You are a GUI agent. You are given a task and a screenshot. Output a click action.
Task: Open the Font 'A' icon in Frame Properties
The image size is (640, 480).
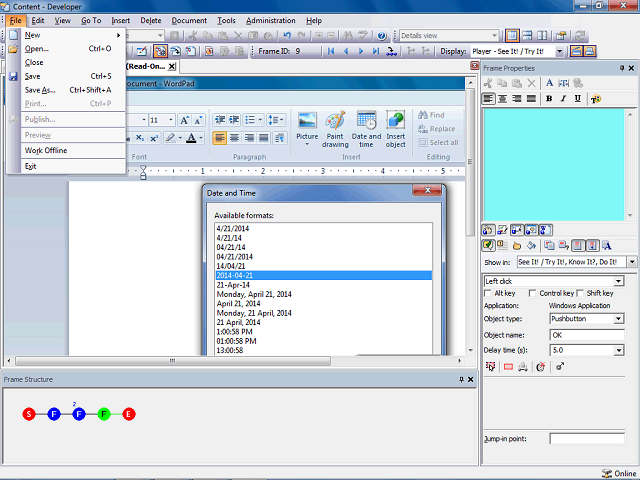(549, 83)
